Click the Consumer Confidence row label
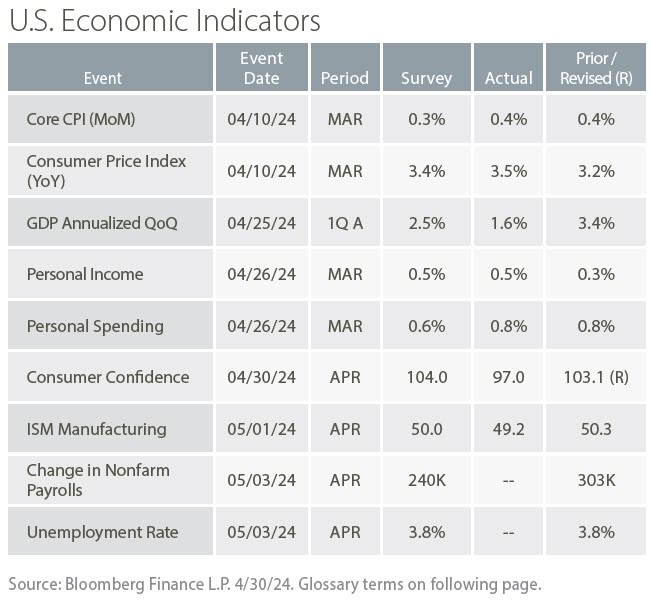Viewport: 652px width, 600px height. (107, 377)
